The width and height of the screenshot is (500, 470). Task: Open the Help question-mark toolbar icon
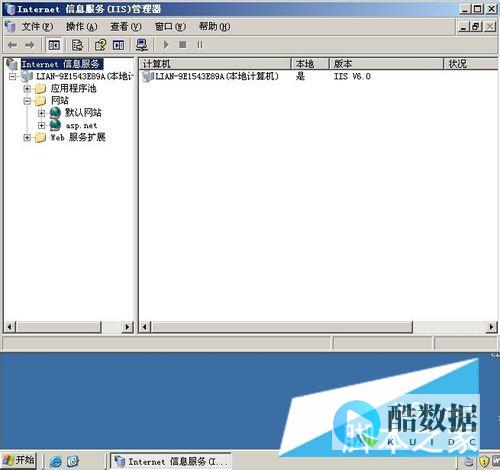[100, 45]
